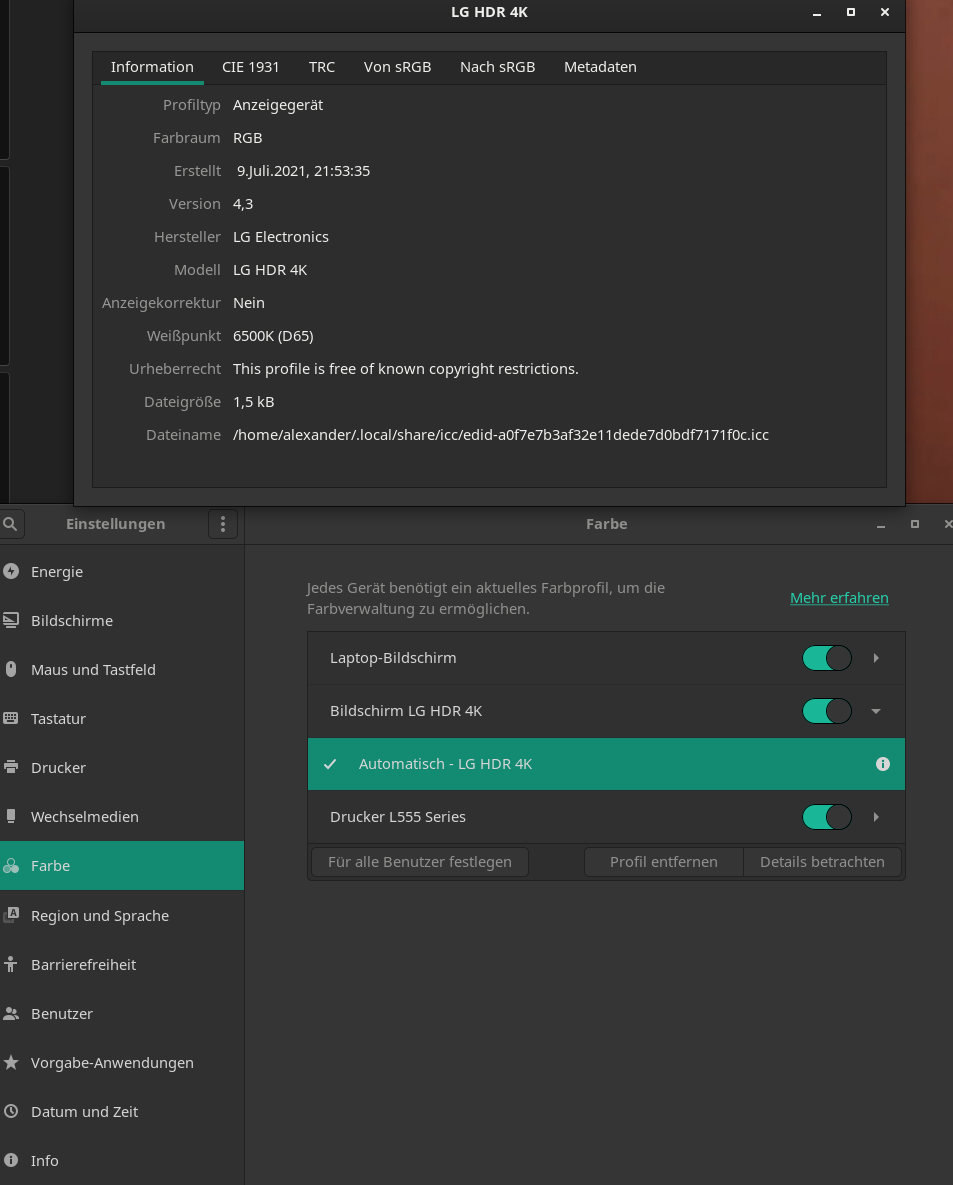This screenshot has height=1185, width=953.
Task: Minimize the LG HDR 4K profile window
Action: pyautogui.click(x=817, y=13)
